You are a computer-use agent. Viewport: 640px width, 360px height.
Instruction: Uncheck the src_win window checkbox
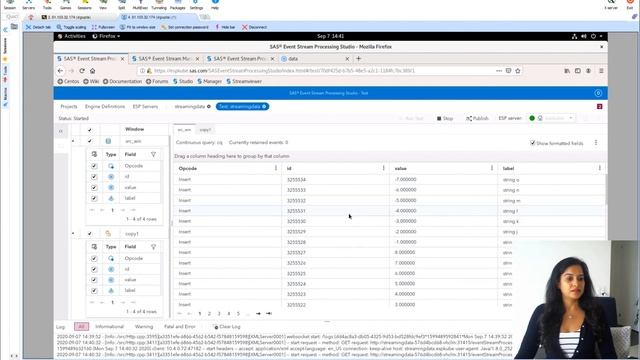(90, 141)
